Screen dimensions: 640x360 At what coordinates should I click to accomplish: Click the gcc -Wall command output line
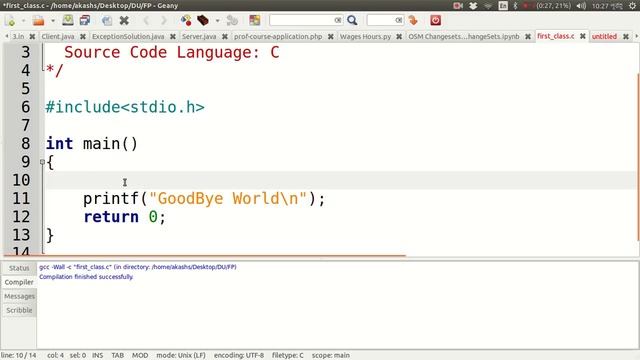[138, 267]
